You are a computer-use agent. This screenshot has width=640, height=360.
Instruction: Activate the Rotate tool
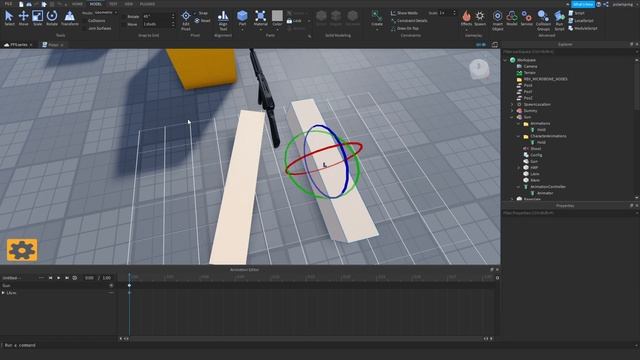pyautogui.click(x=52, y=18)
